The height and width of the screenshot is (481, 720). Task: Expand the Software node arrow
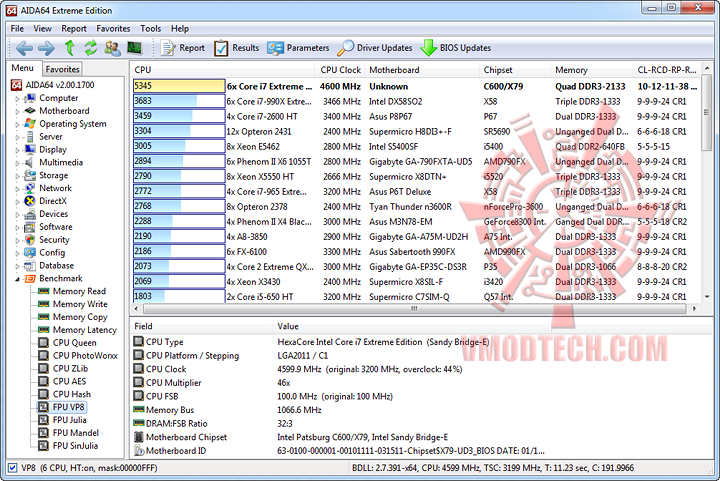coord(17,227)
